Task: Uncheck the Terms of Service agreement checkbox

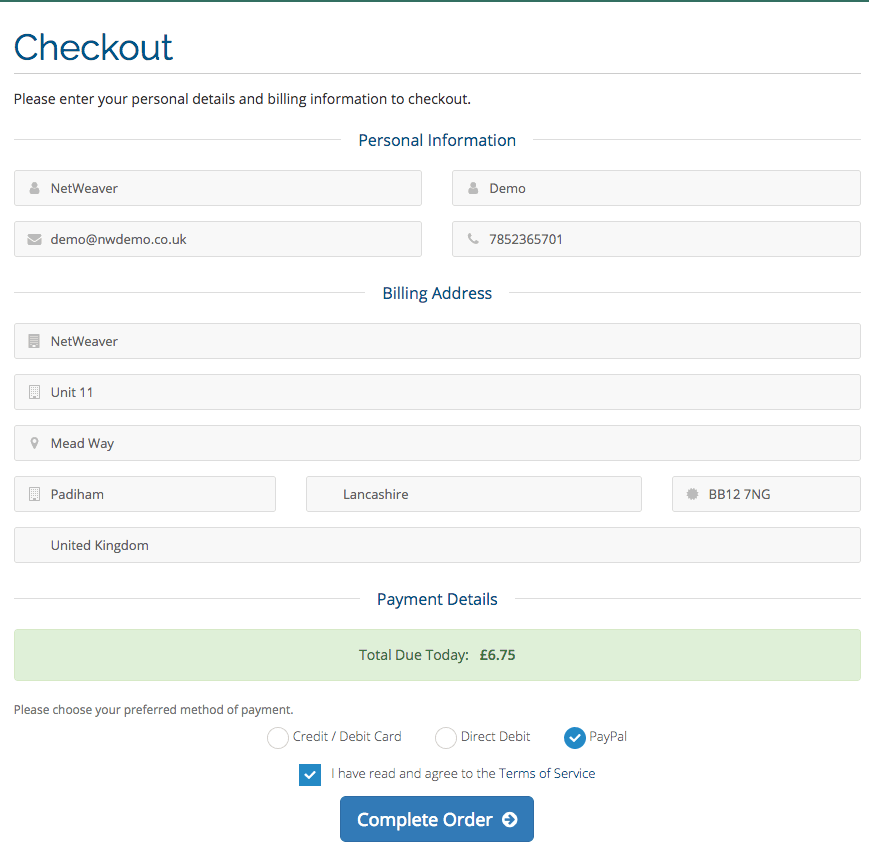Action: click(310, 775)
